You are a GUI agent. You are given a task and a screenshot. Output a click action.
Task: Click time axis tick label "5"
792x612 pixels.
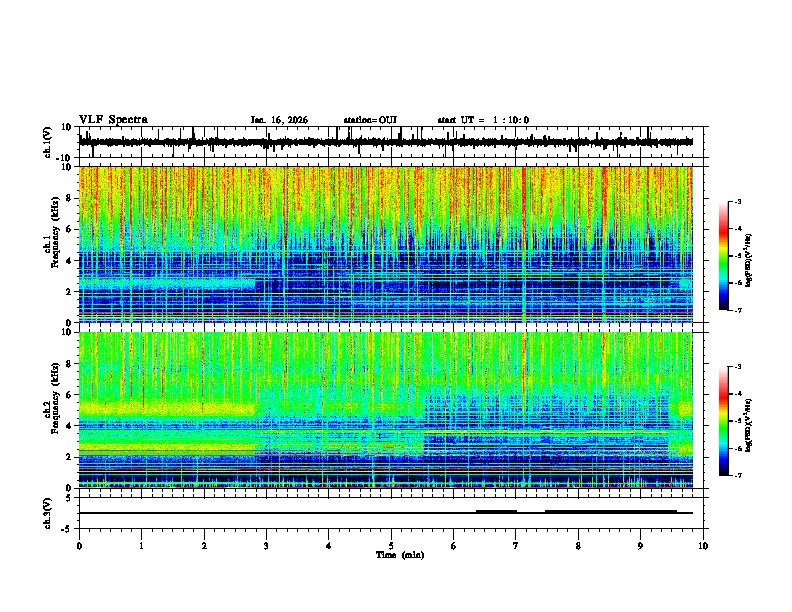(391, 546)
